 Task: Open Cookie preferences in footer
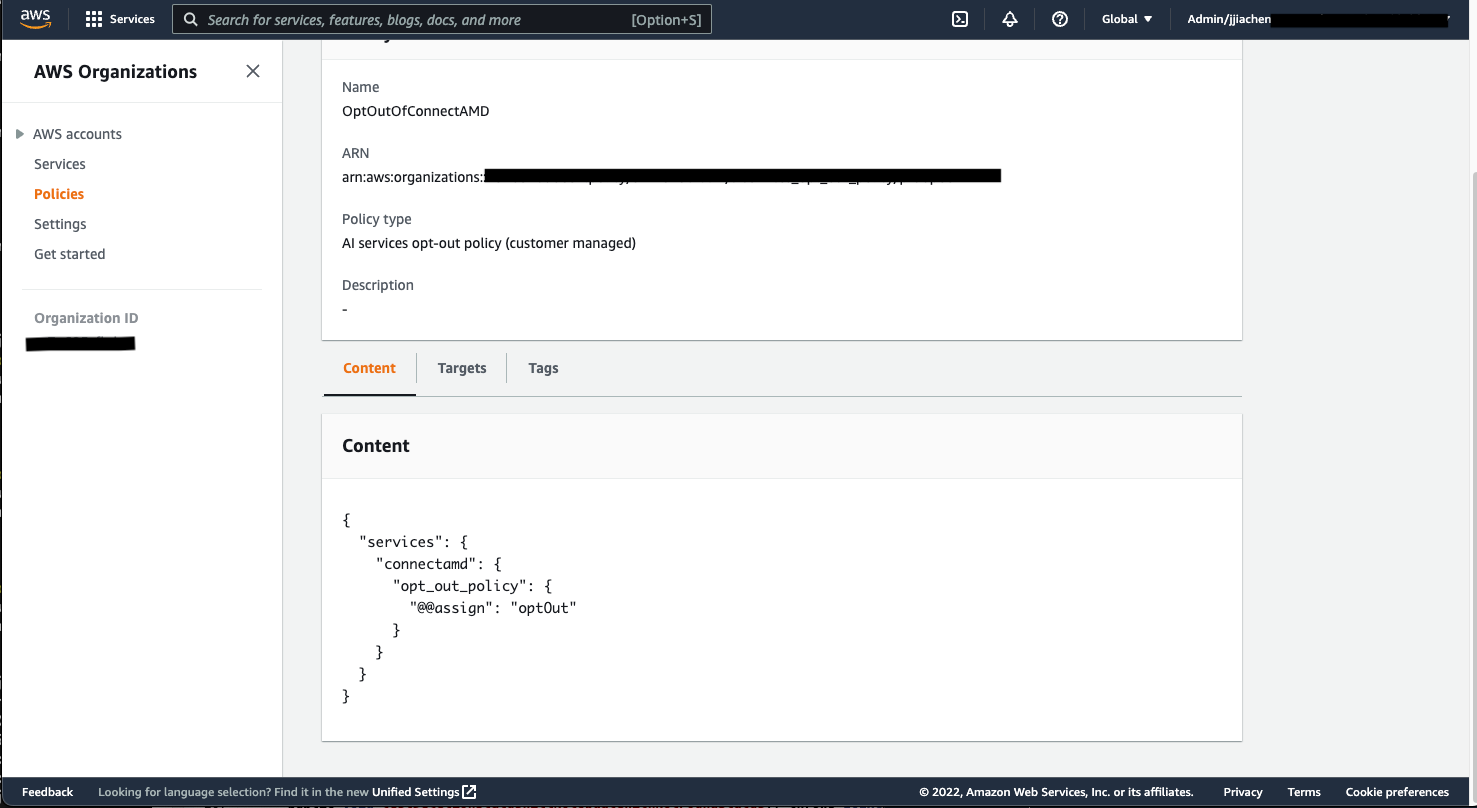(x=1397, y=792)
